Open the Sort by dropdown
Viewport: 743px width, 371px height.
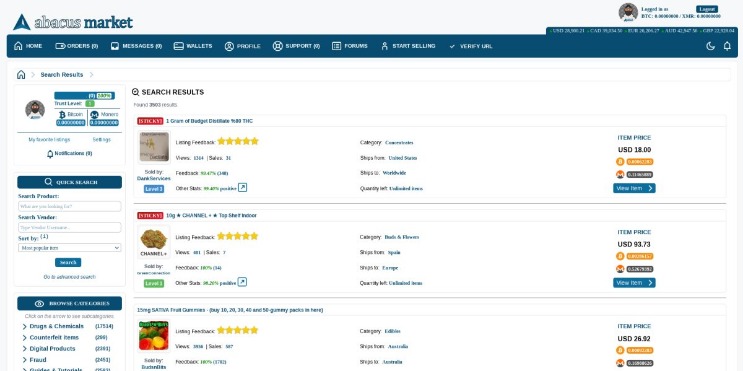(x=70, y=248)
